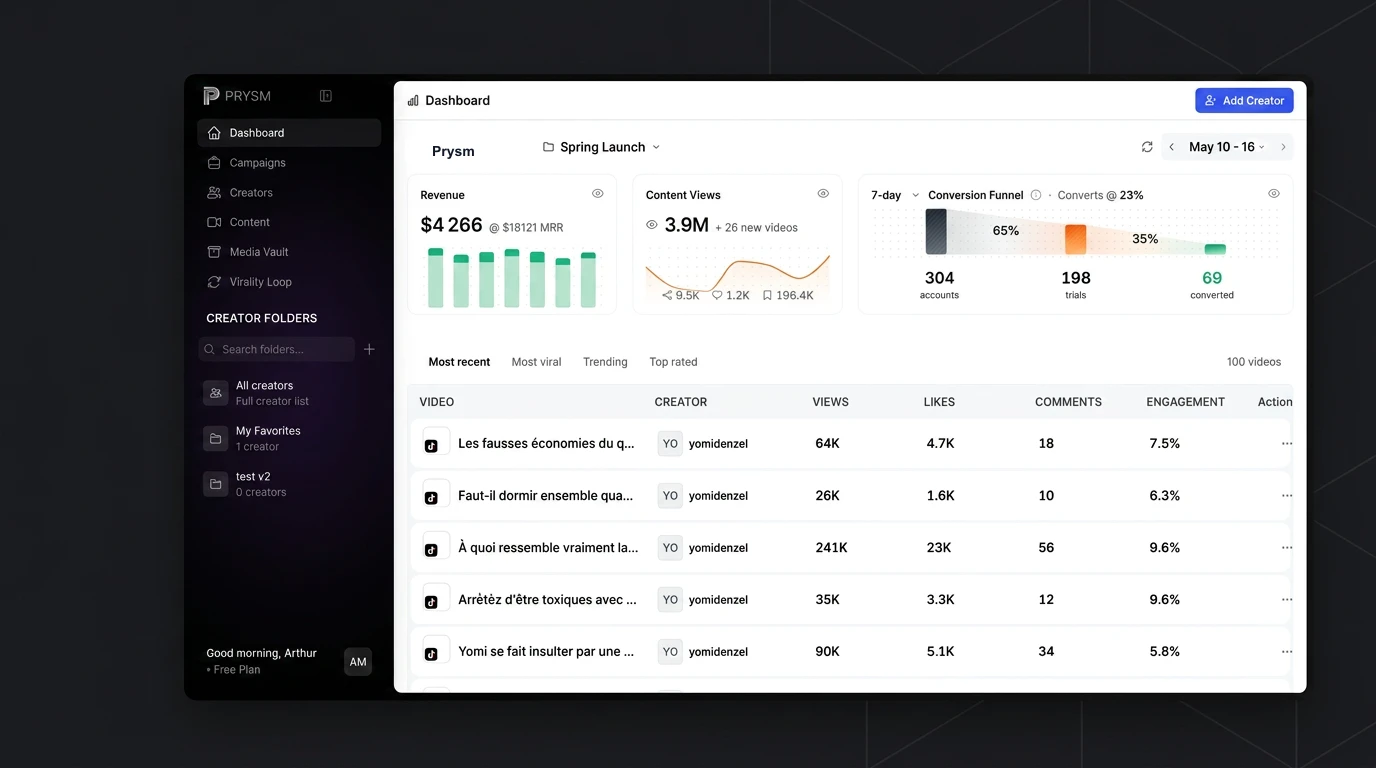Switch to the Trending tab
This screenshot has width=1376, height=768.
coord(605,362)
